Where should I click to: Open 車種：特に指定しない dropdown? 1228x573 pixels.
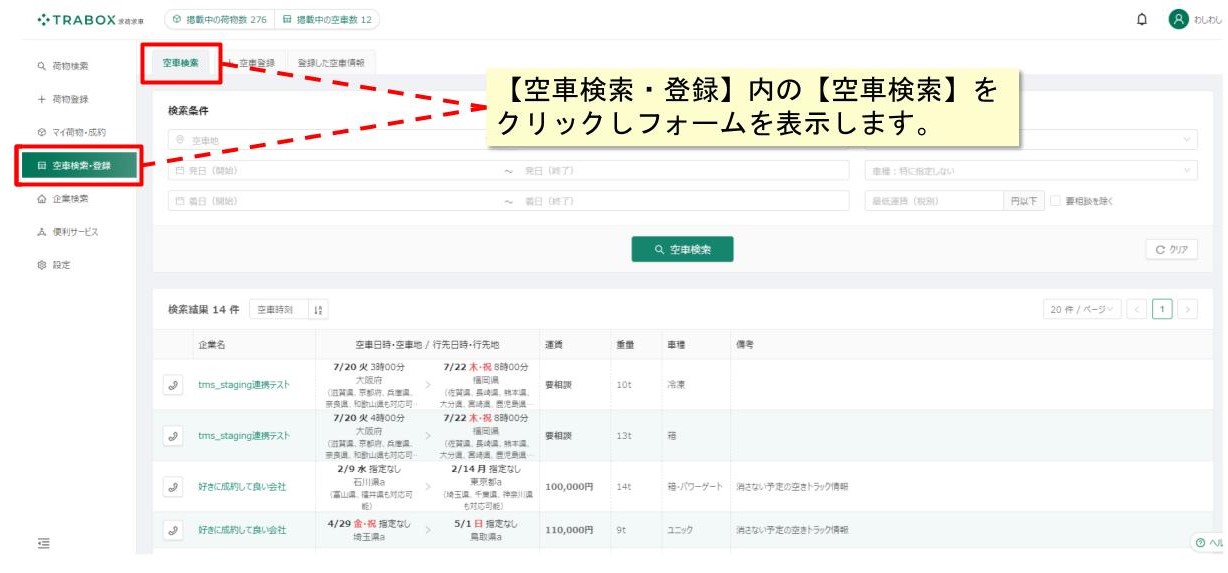1030,171
